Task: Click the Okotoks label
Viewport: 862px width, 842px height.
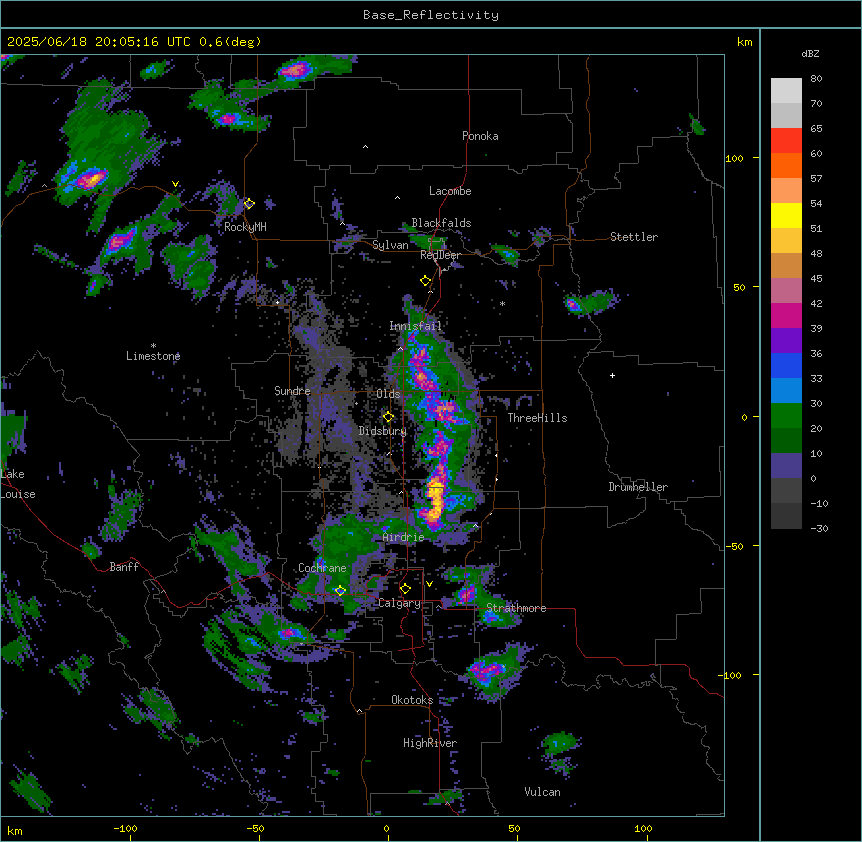Action: pos(412,700)
